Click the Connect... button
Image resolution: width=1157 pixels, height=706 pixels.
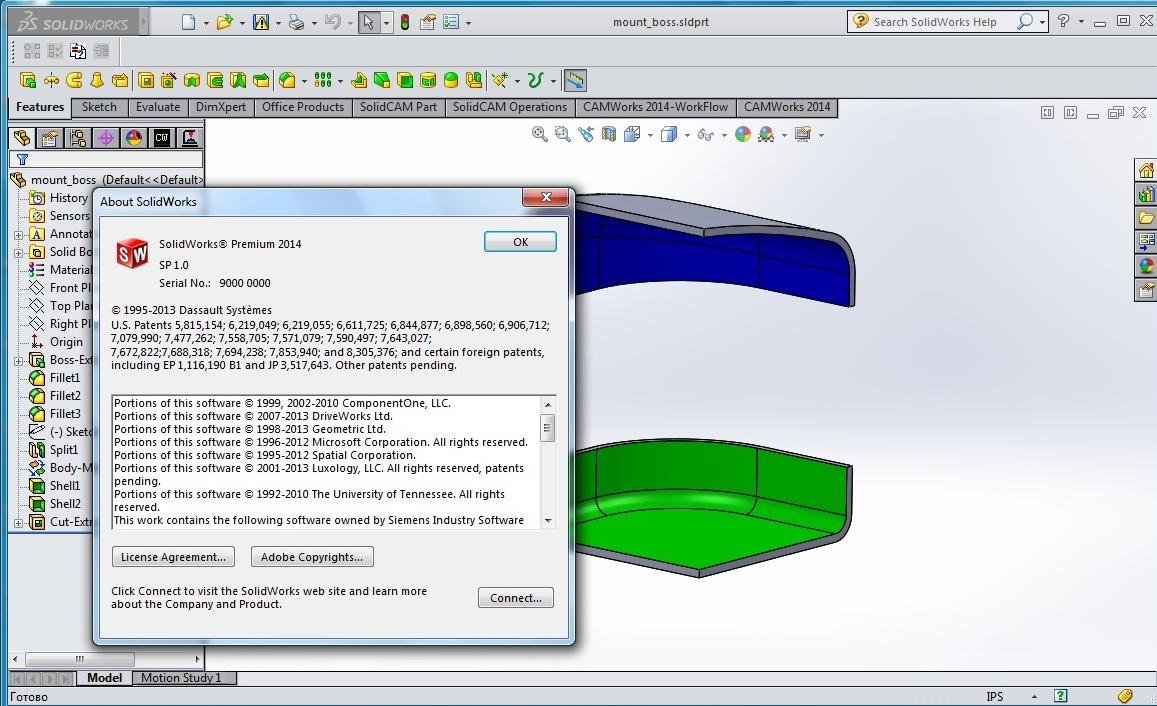click(x=516, y=598)
